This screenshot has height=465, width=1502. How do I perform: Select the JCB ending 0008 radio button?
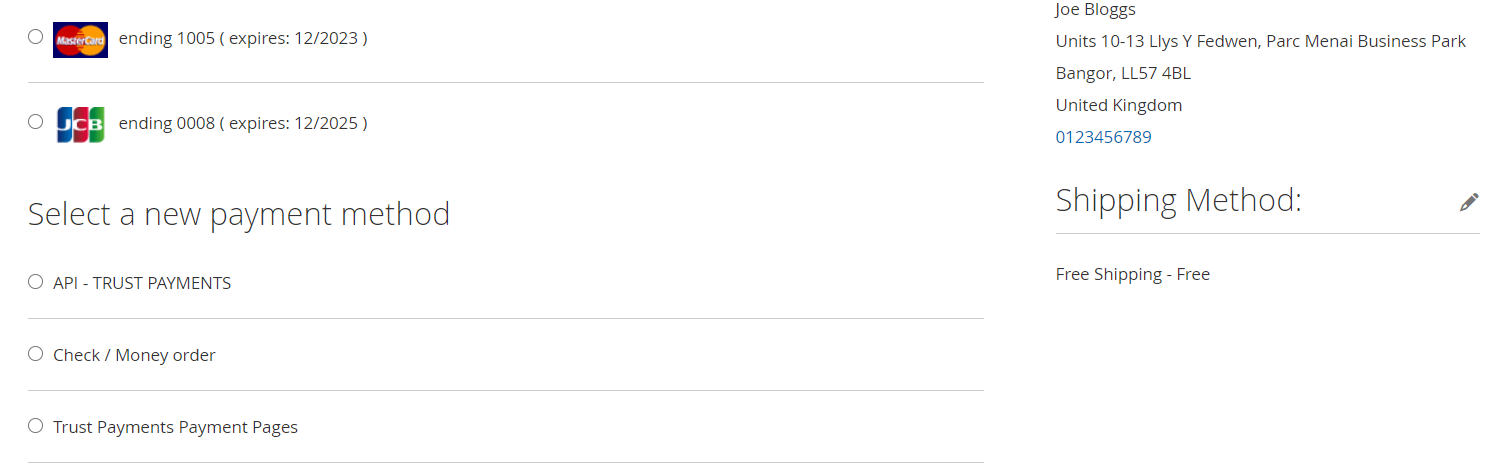(x=36, y=122)
